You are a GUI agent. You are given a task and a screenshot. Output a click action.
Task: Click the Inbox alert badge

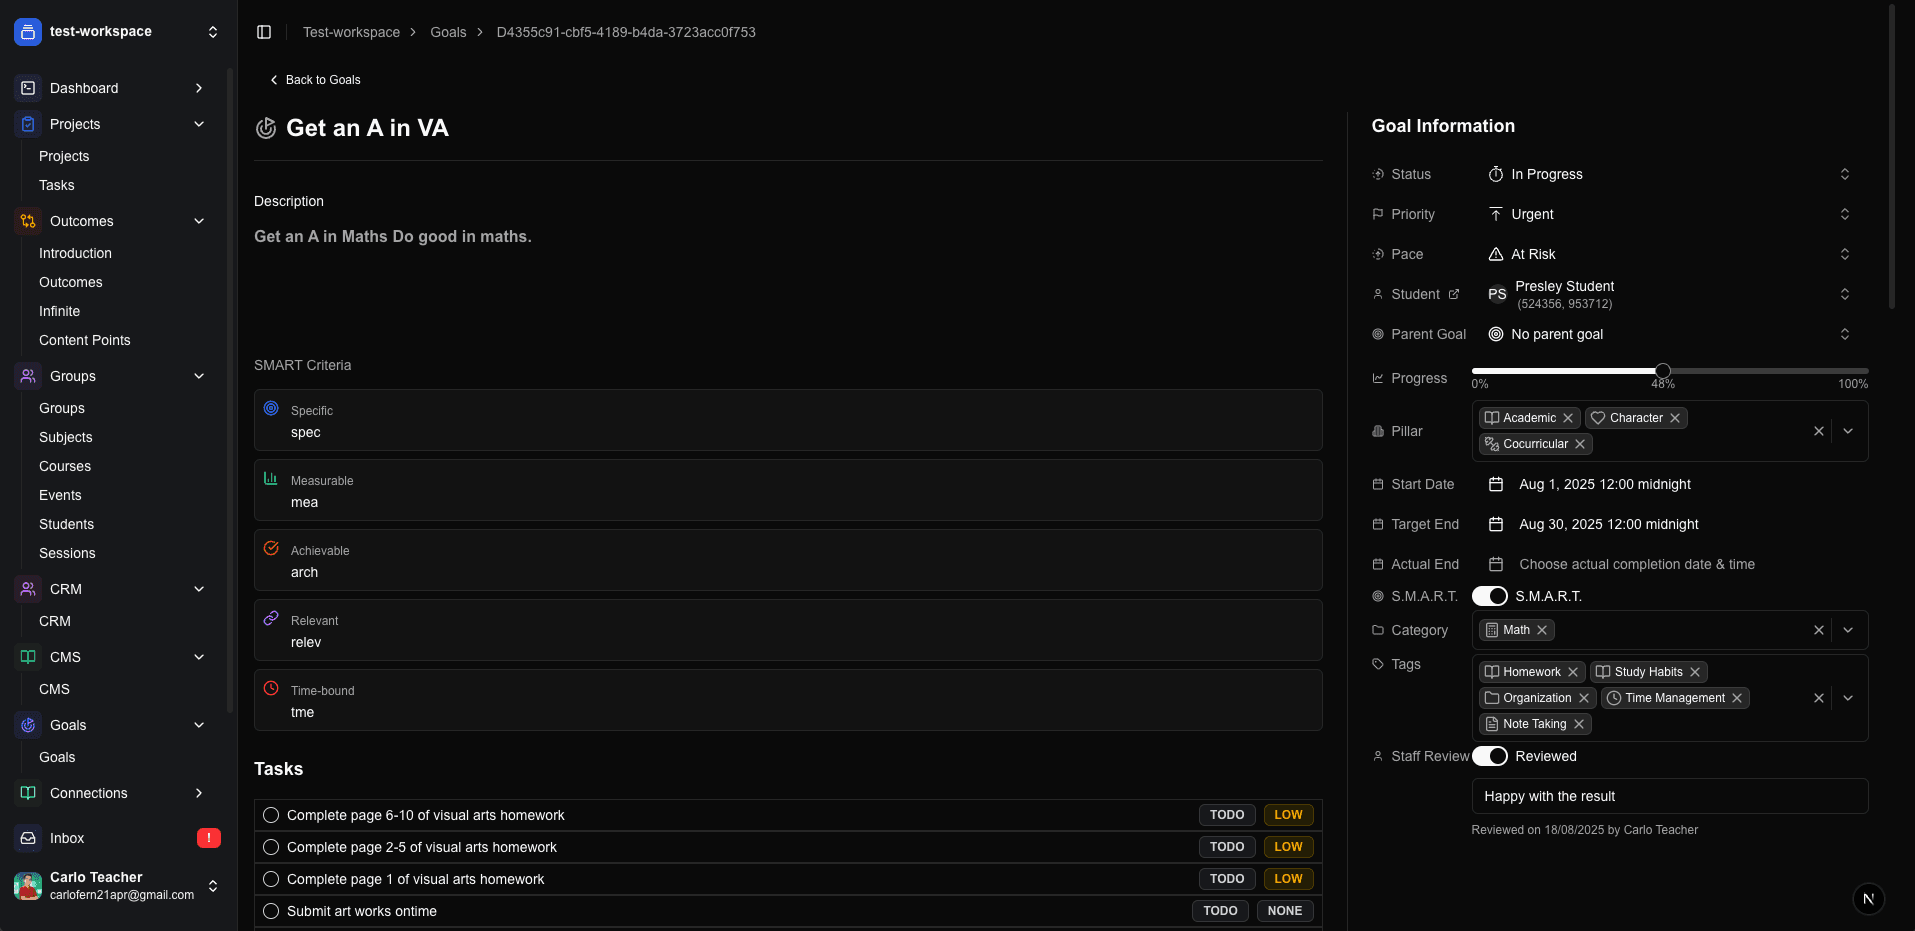[x=208, y=838]
